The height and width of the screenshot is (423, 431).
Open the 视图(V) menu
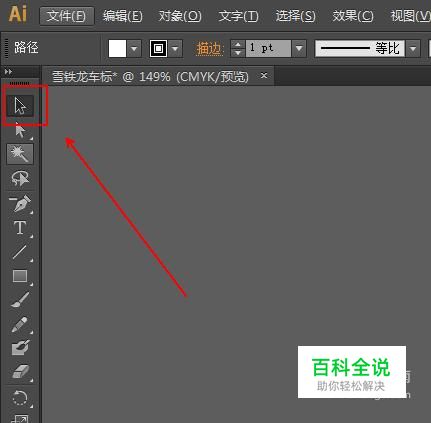(411, 16)
